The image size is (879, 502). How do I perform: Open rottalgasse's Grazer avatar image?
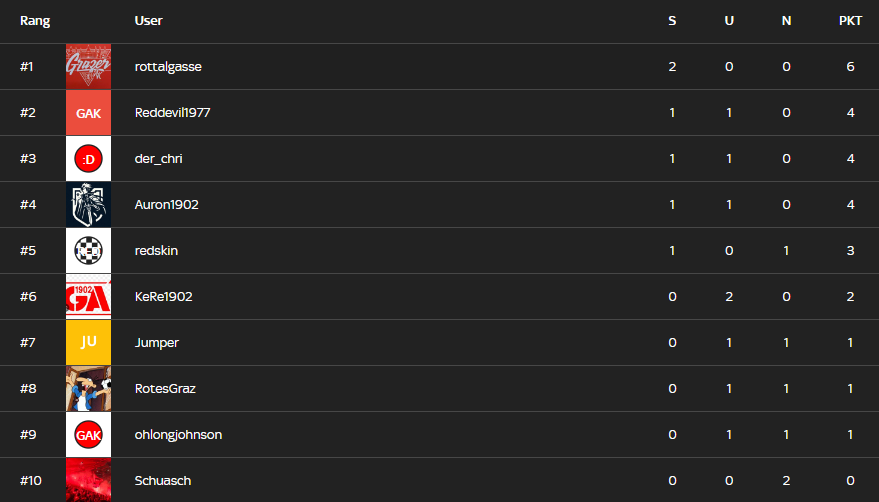click(x=88, y=67)
